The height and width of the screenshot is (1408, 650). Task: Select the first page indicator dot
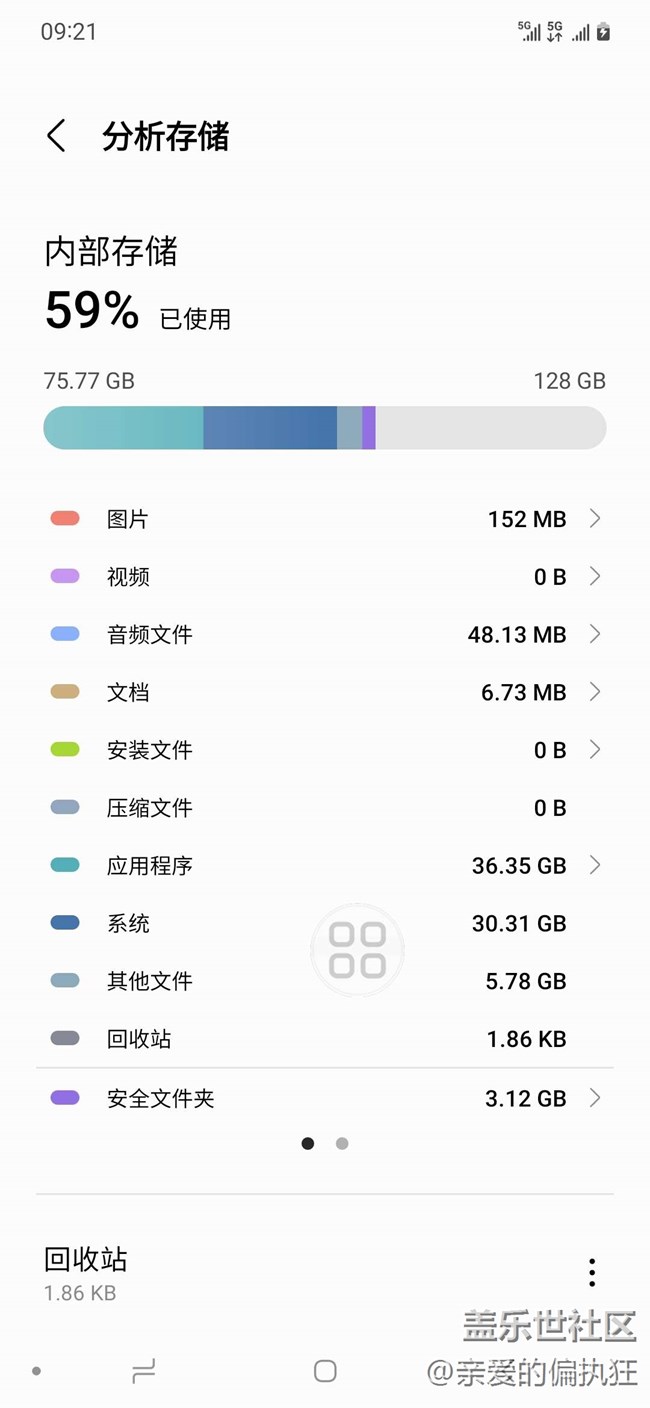tap(308, 1143)
